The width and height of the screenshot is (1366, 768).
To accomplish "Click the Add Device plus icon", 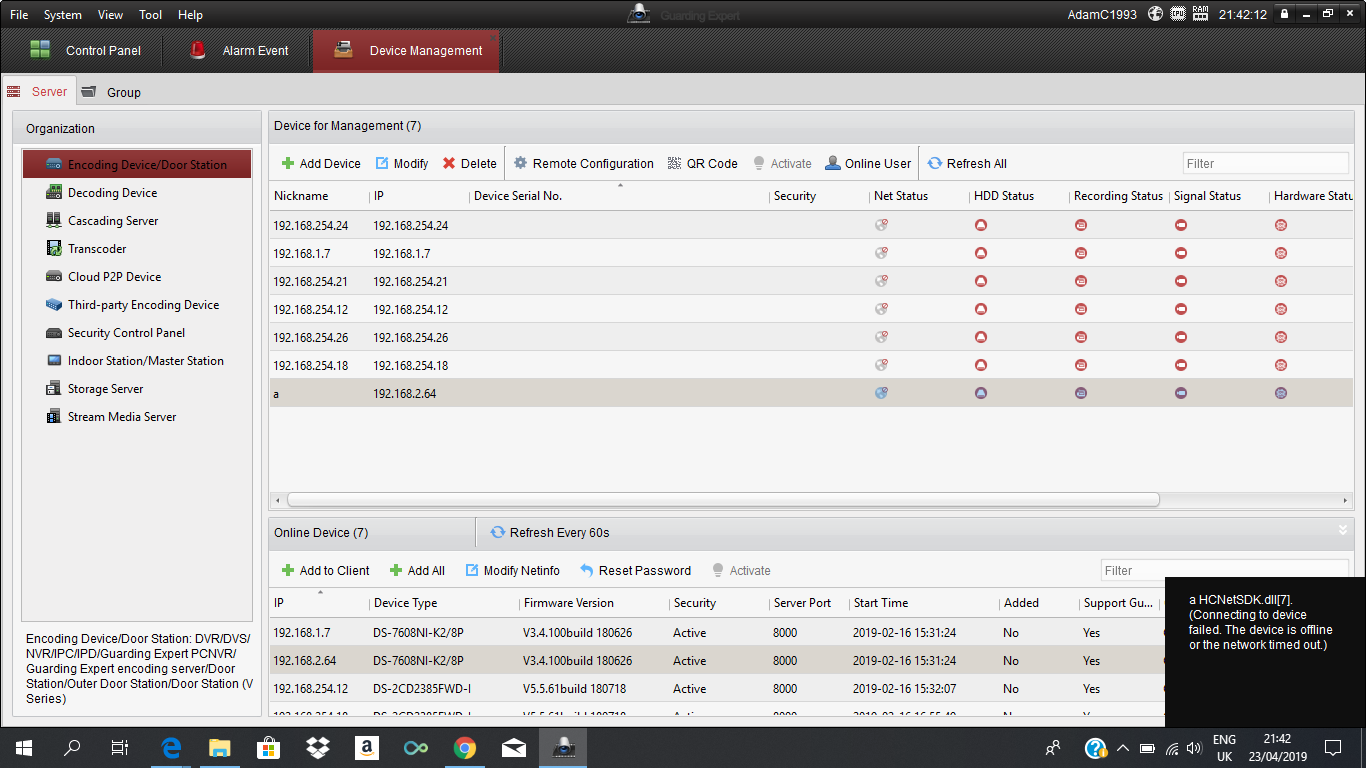I will [x=288, y=164].
